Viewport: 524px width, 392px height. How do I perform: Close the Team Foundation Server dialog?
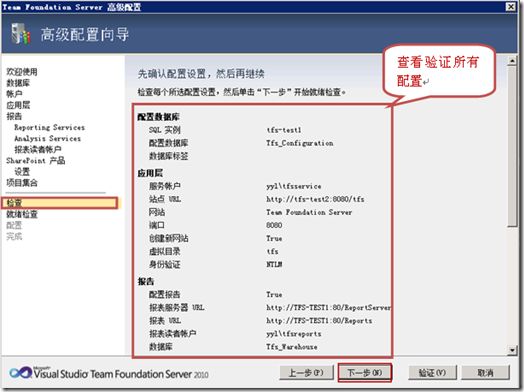[510, 6]
